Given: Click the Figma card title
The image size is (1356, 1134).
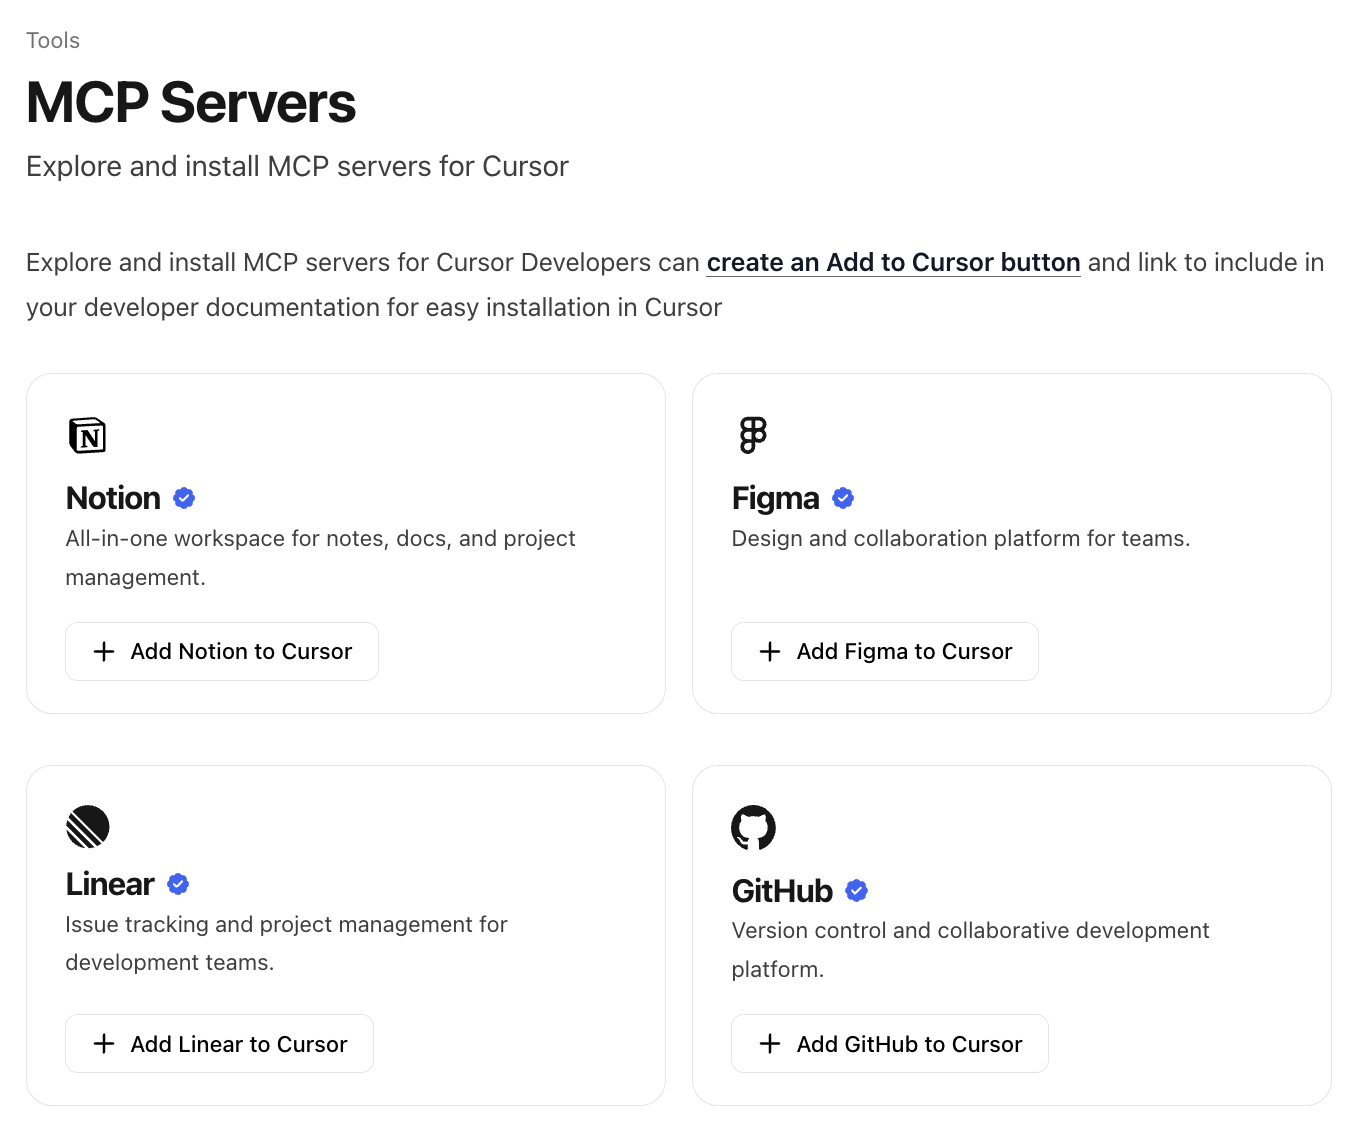Looking at the screenshot, I should coord(775,498).
